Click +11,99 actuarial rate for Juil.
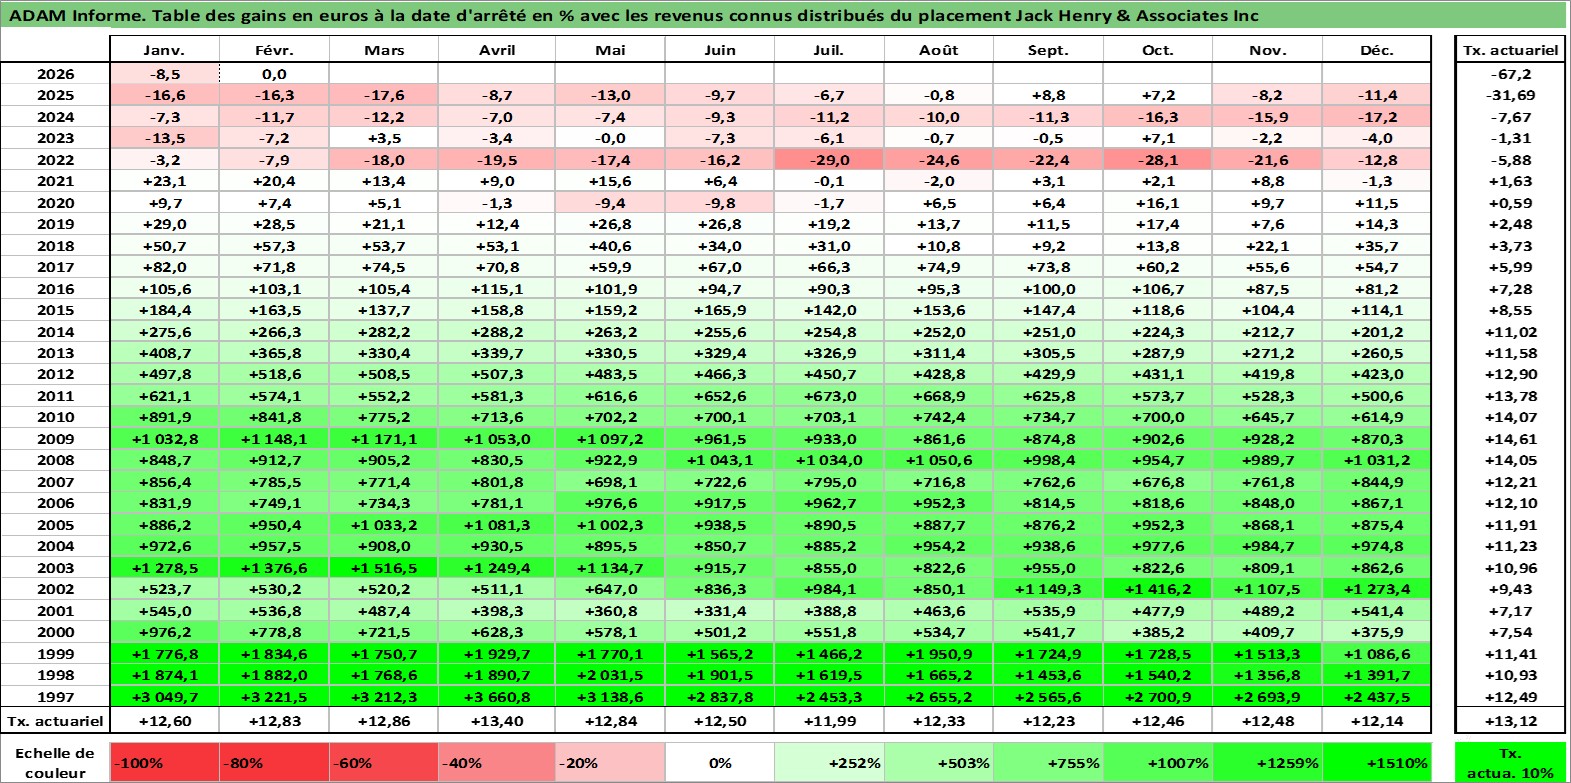This screenshot has height=783, width=1571. (829, 721)
